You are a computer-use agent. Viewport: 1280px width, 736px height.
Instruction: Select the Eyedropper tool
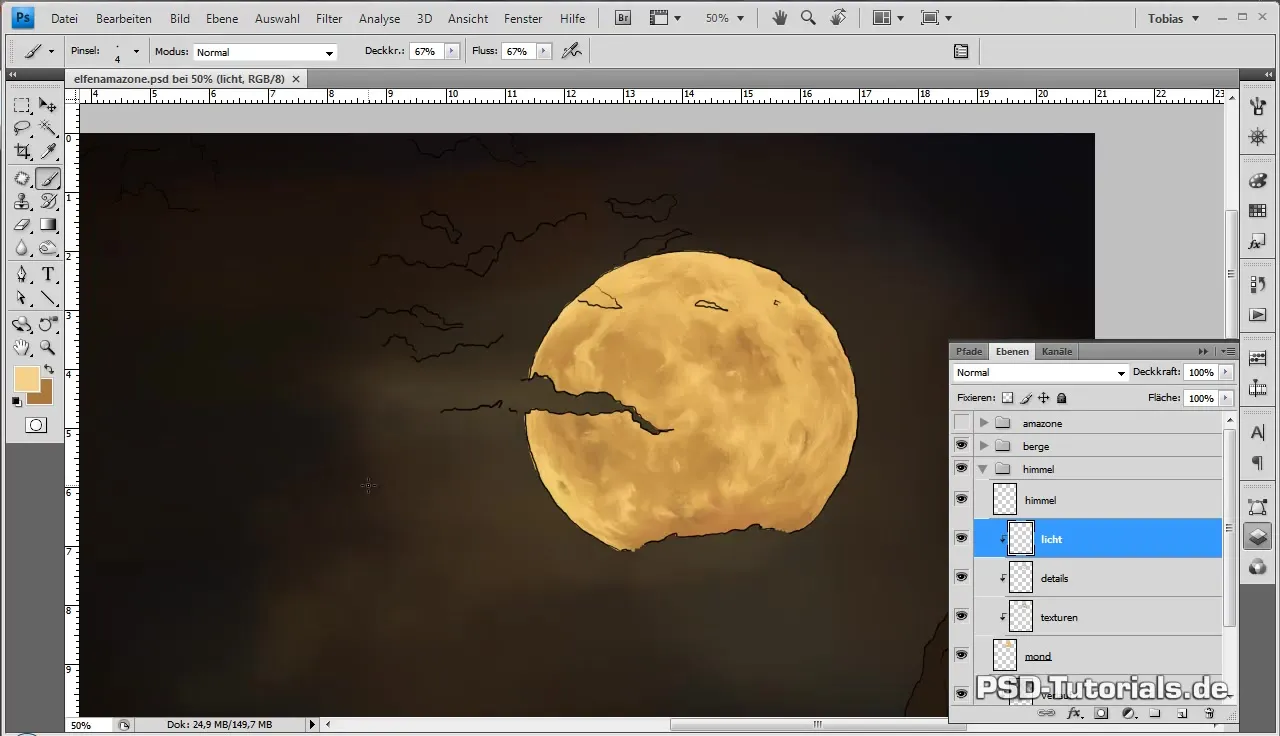[47, 152]
